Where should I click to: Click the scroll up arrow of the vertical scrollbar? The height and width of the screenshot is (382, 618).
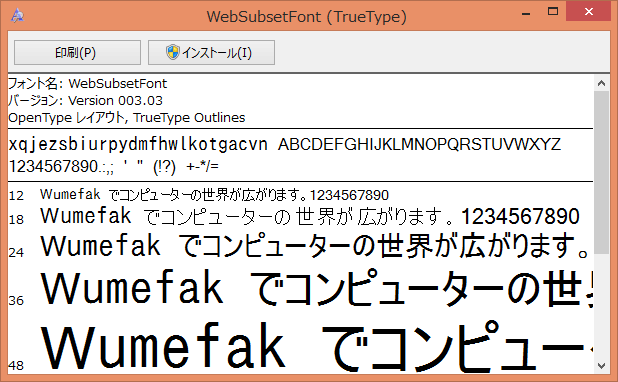click(601, 83)
